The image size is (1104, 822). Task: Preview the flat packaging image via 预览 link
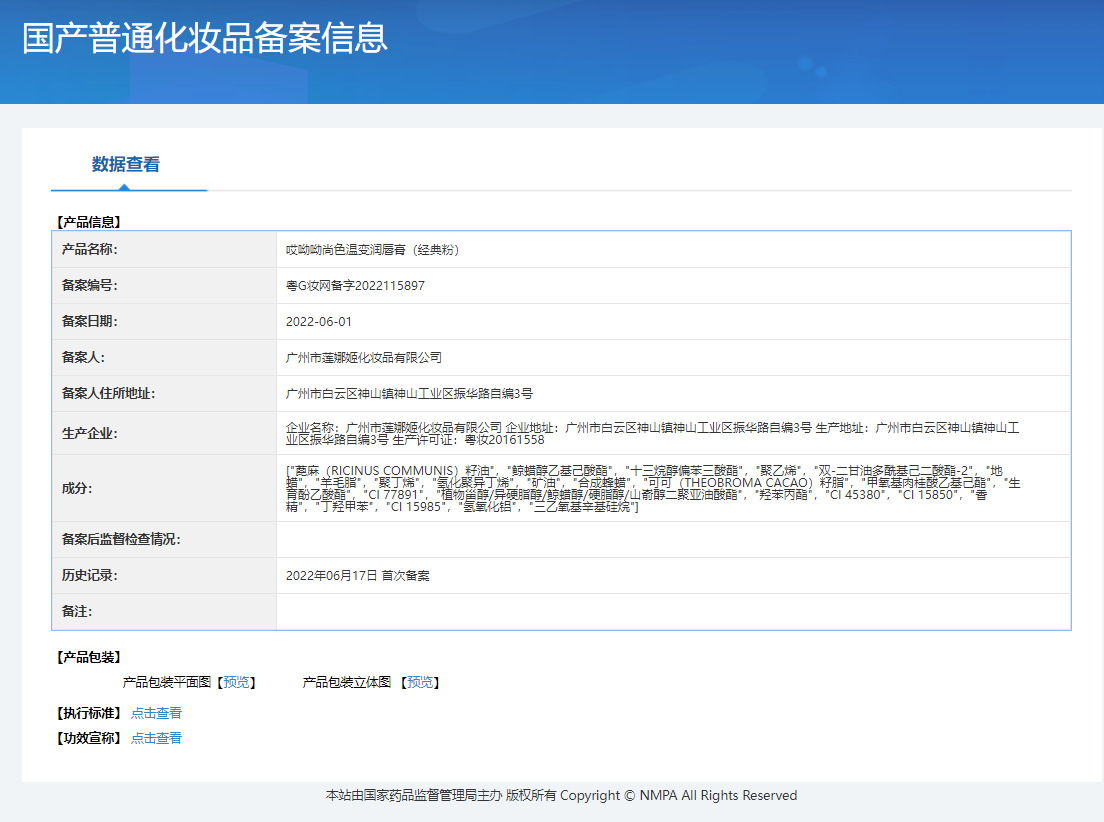click(237, 682)
